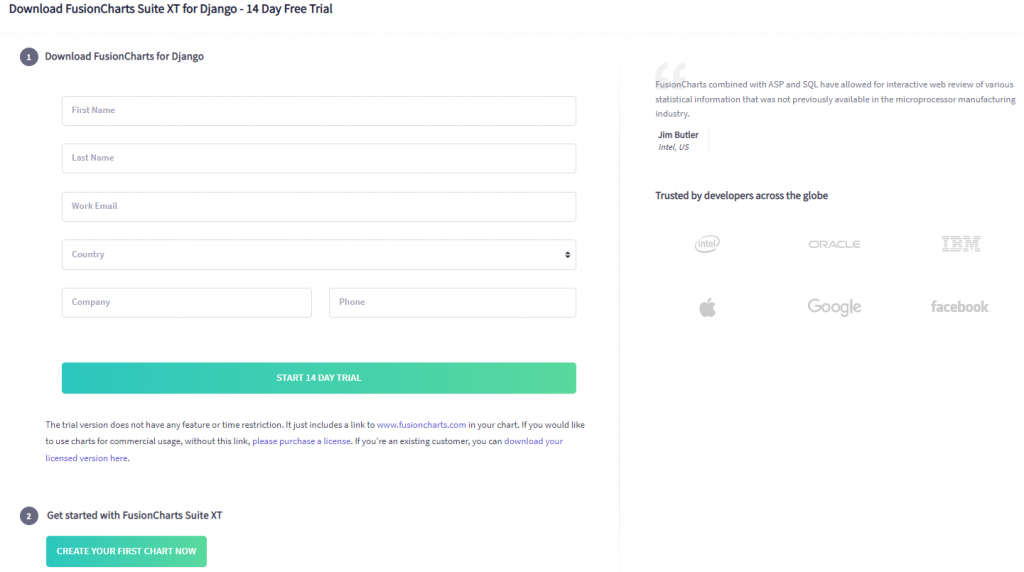Follow the 'please purchase a license' link

(x=301, y=441)
